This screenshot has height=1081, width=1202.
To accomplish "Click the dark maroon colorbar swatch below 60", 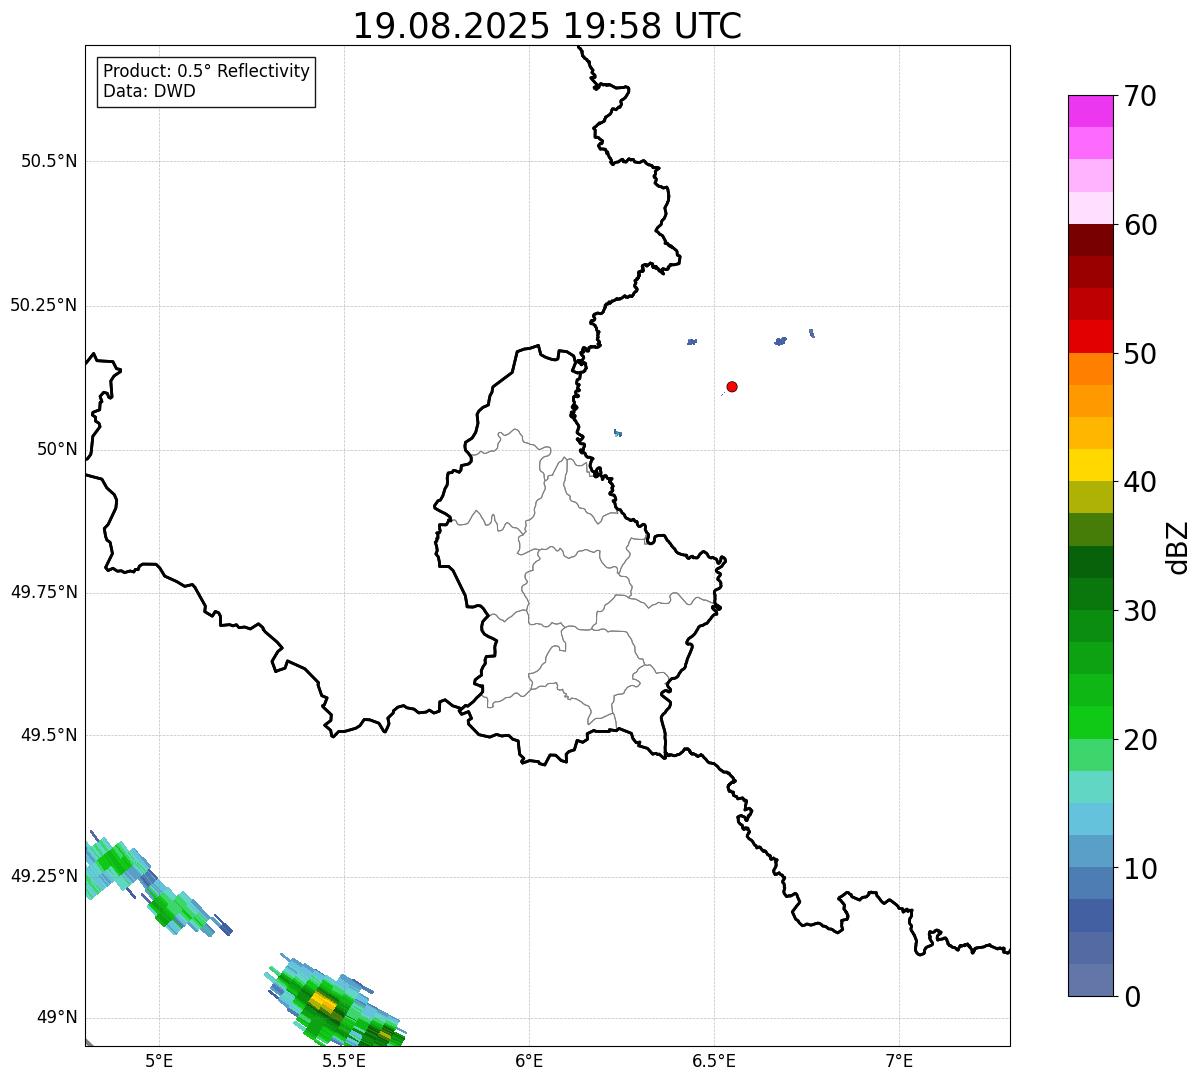I will click(1090, 240).
